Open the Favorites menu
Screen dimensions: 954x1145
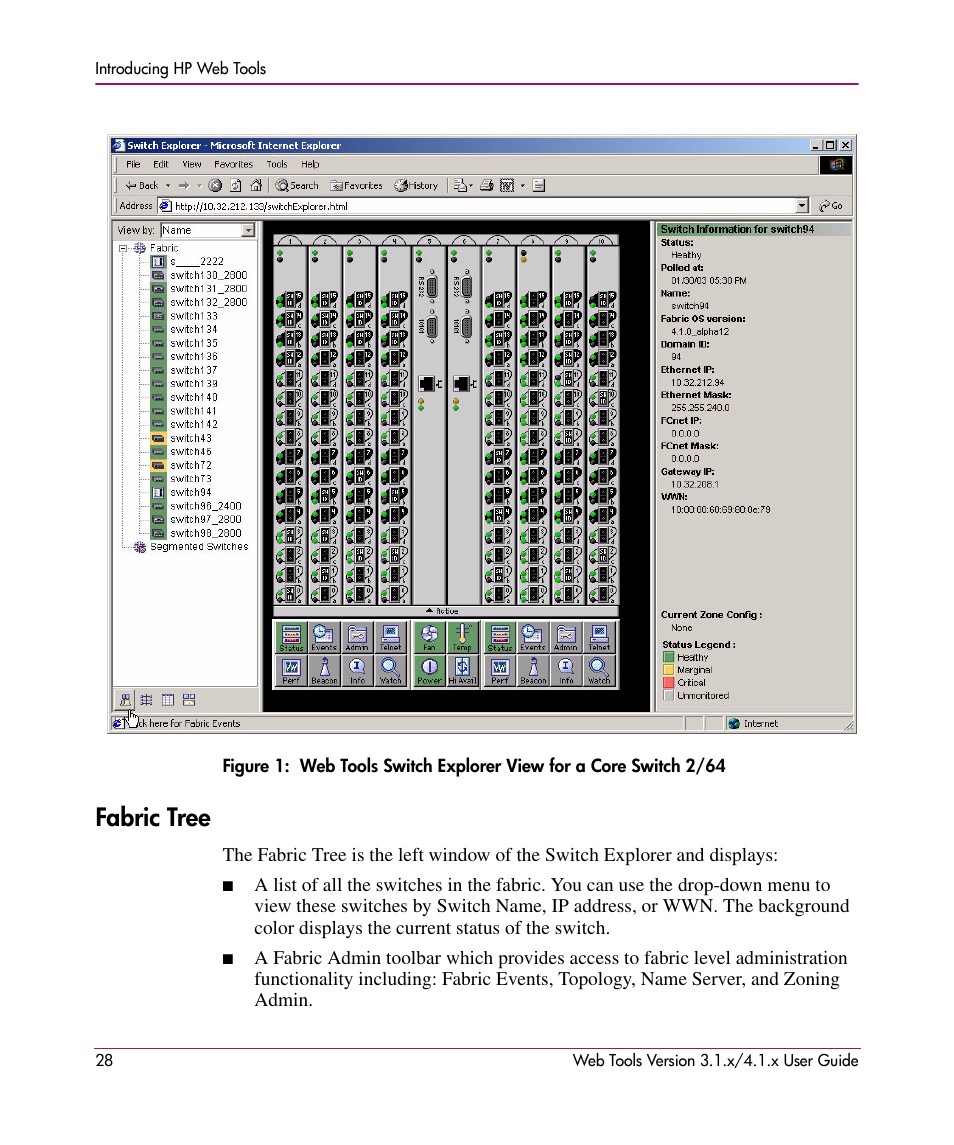point(233,164)
